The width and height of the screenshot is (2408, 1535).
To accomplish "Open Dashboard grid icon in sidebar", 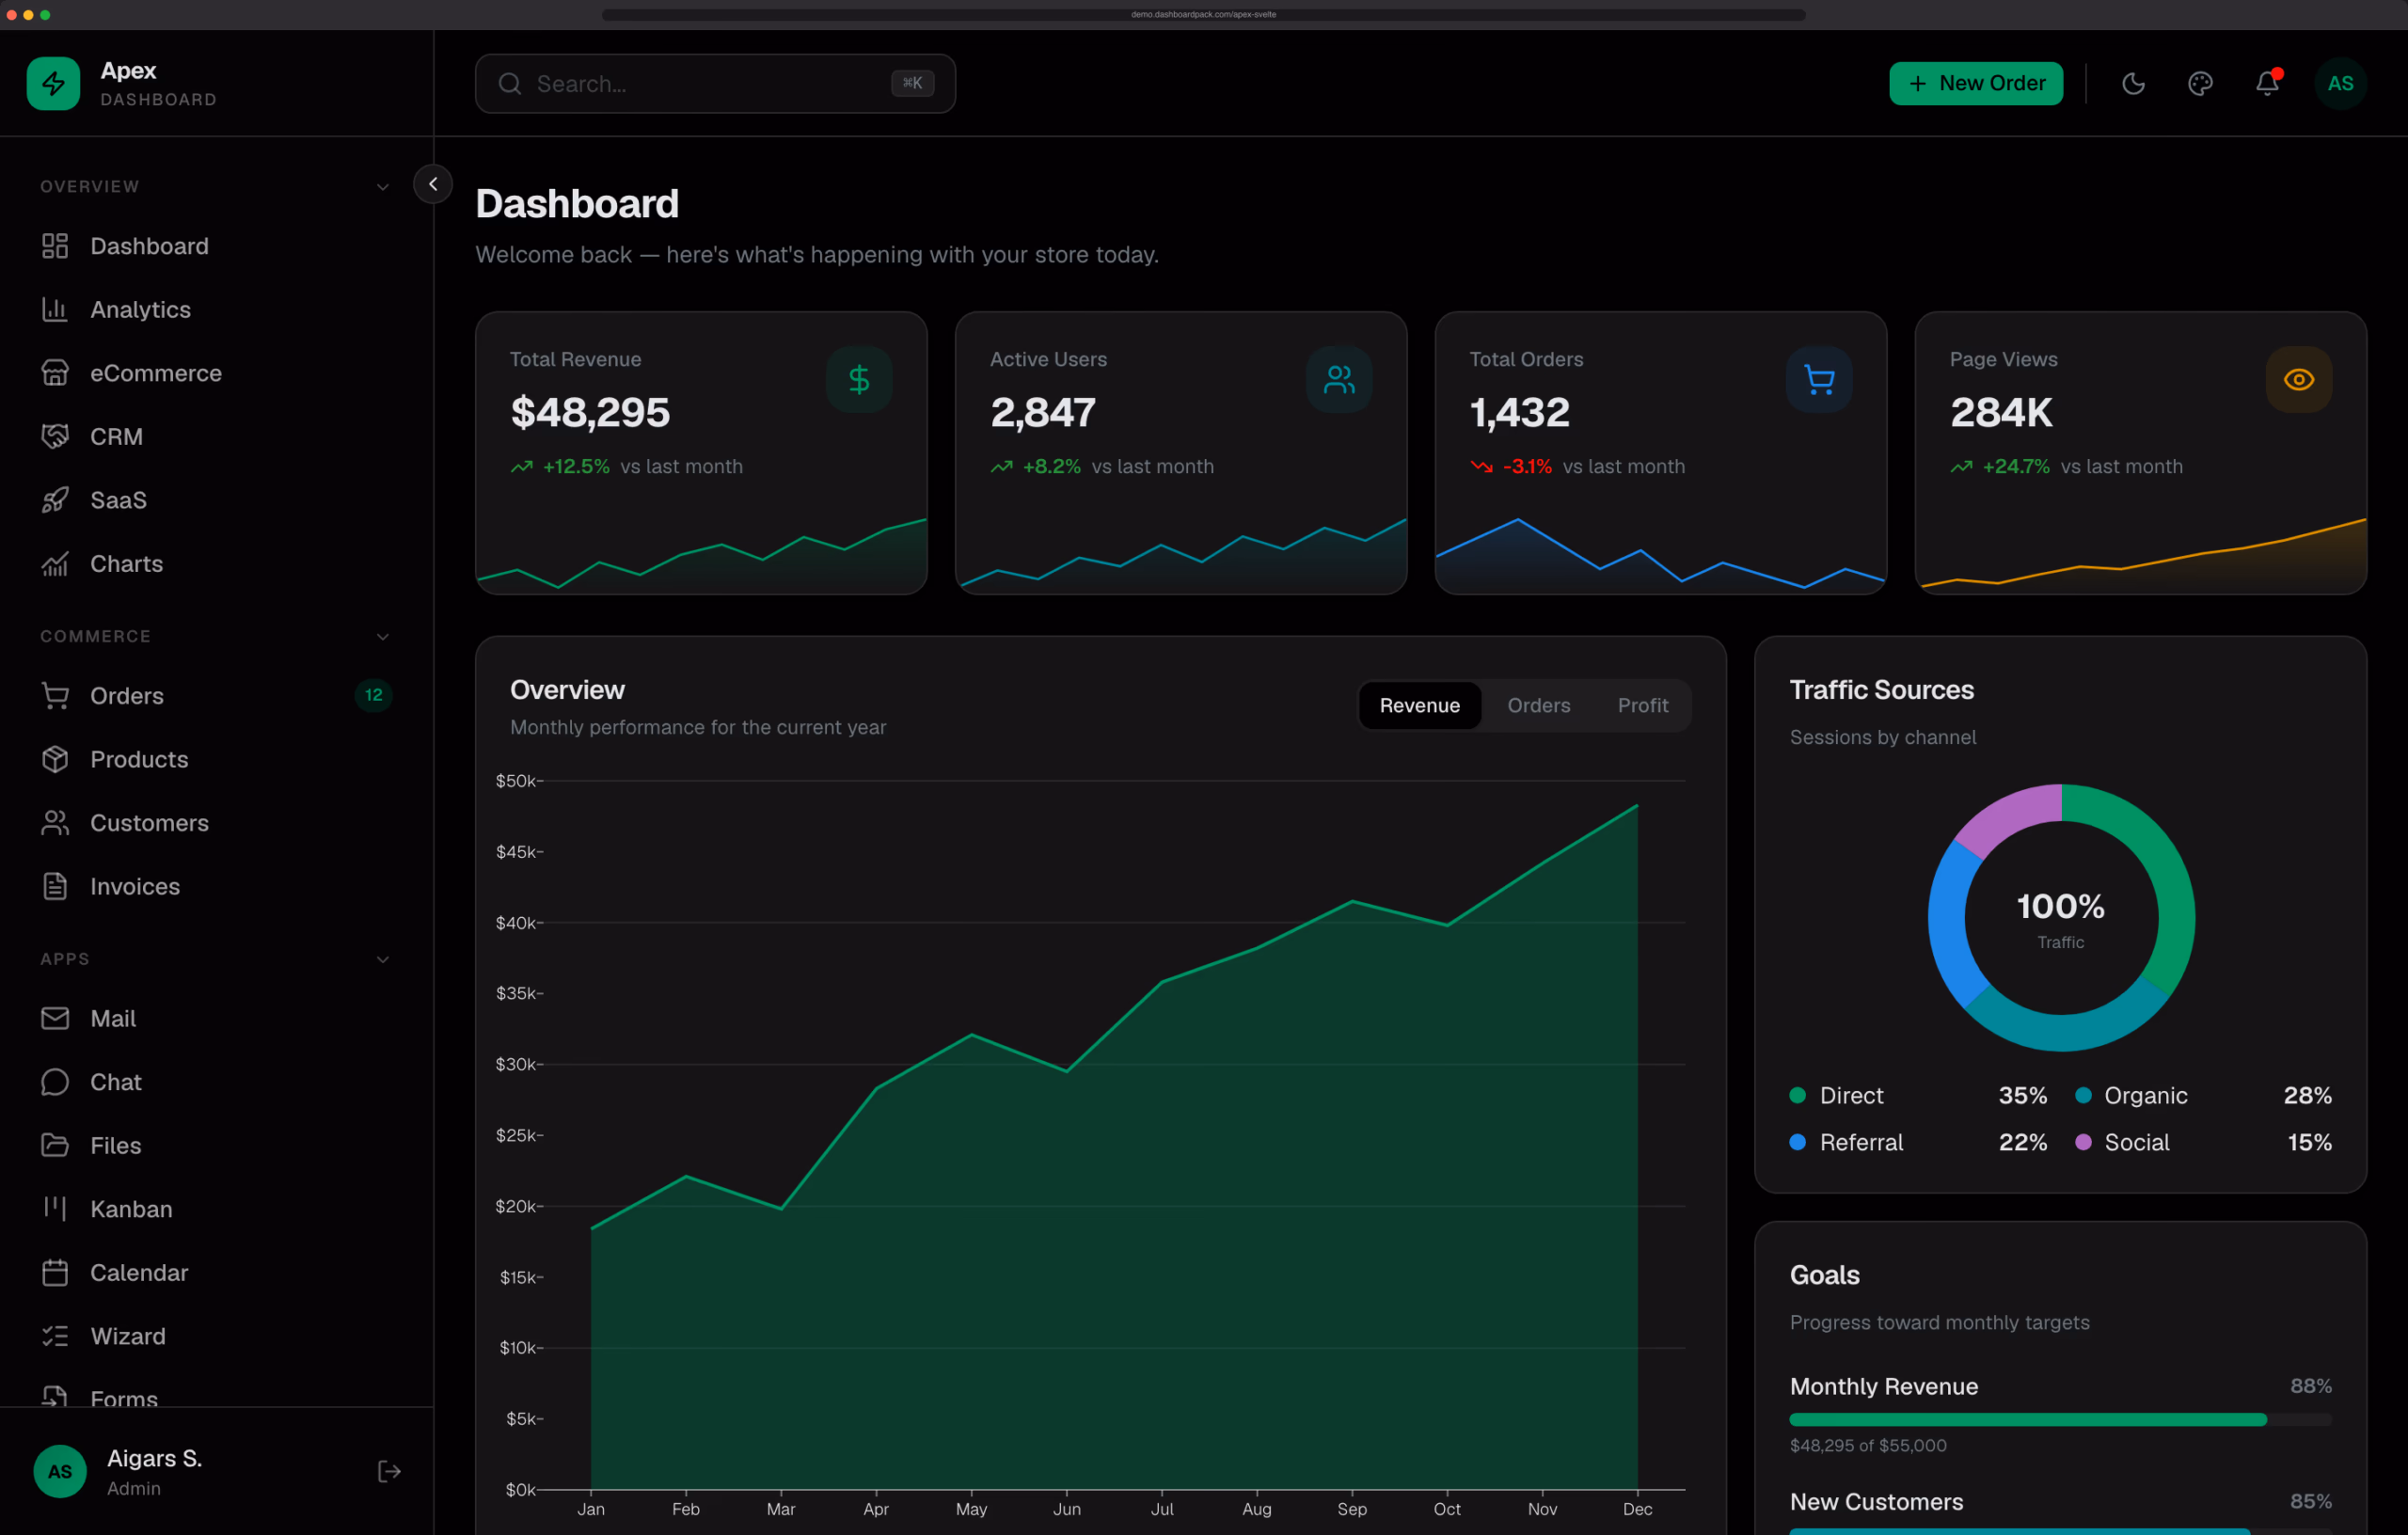I will pos(55,246).
